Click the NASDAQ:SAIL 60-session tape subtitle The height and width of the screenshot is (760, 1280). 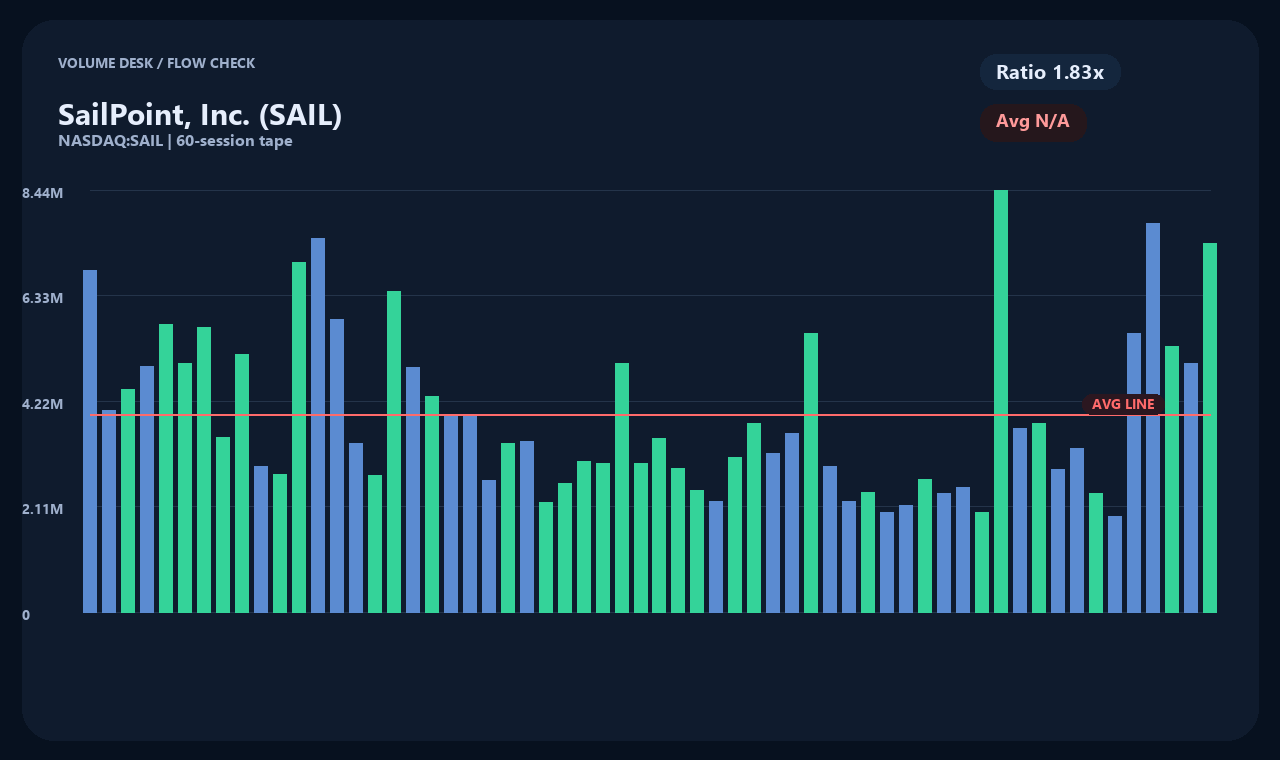click(x=175, y=141)
